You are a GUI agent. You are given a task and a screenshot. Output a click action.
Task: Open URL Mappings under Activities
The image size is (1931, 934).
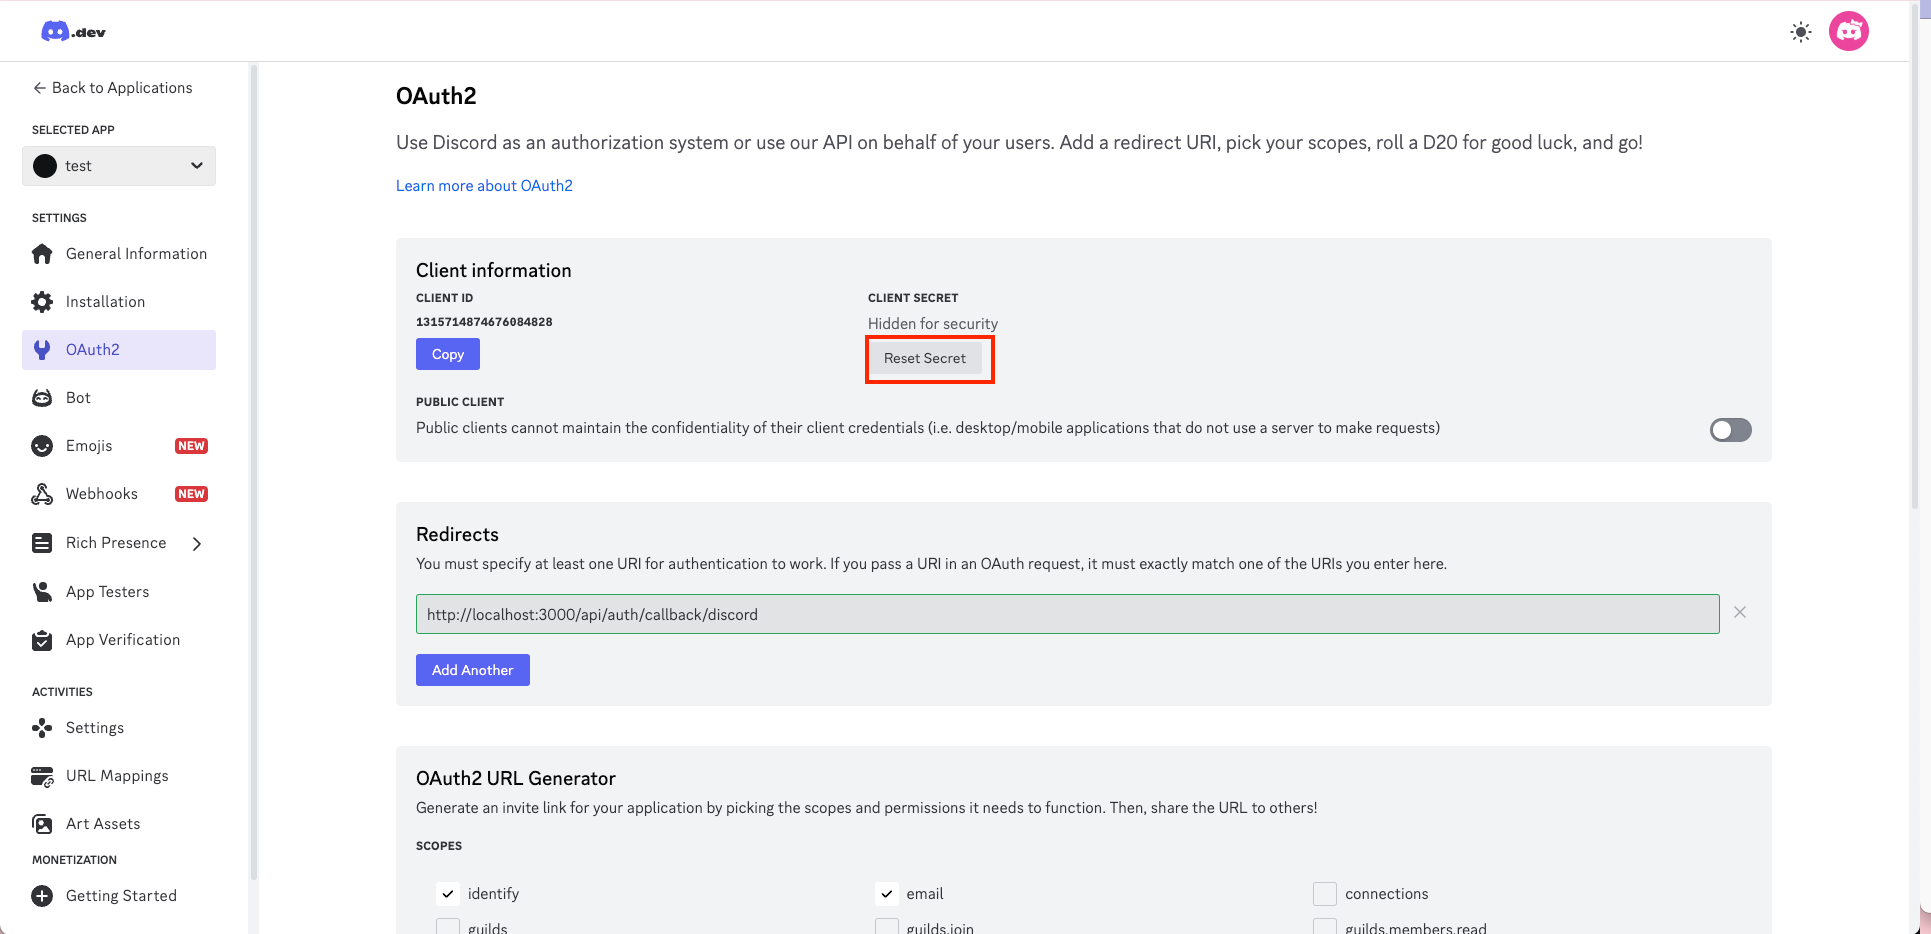119,776
